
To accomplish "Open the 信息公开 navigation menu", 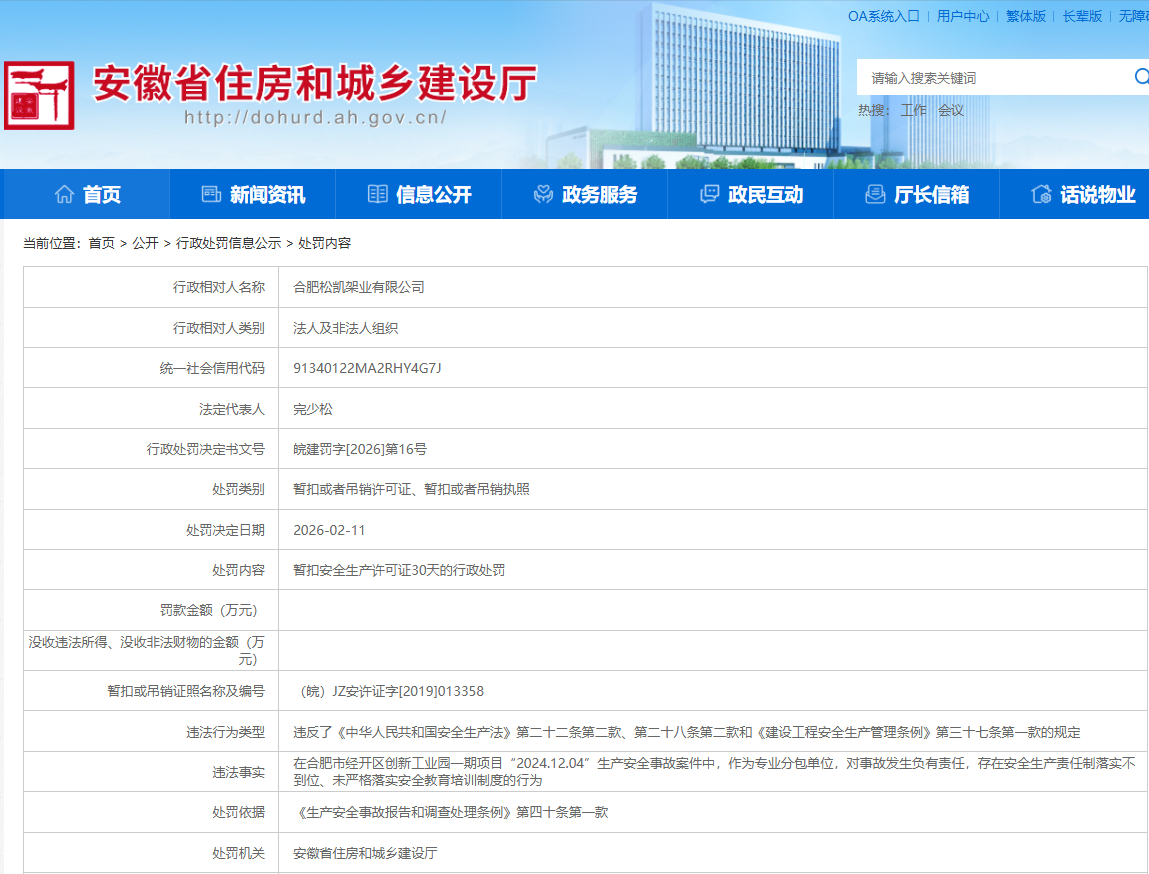I will pos(418,194).
